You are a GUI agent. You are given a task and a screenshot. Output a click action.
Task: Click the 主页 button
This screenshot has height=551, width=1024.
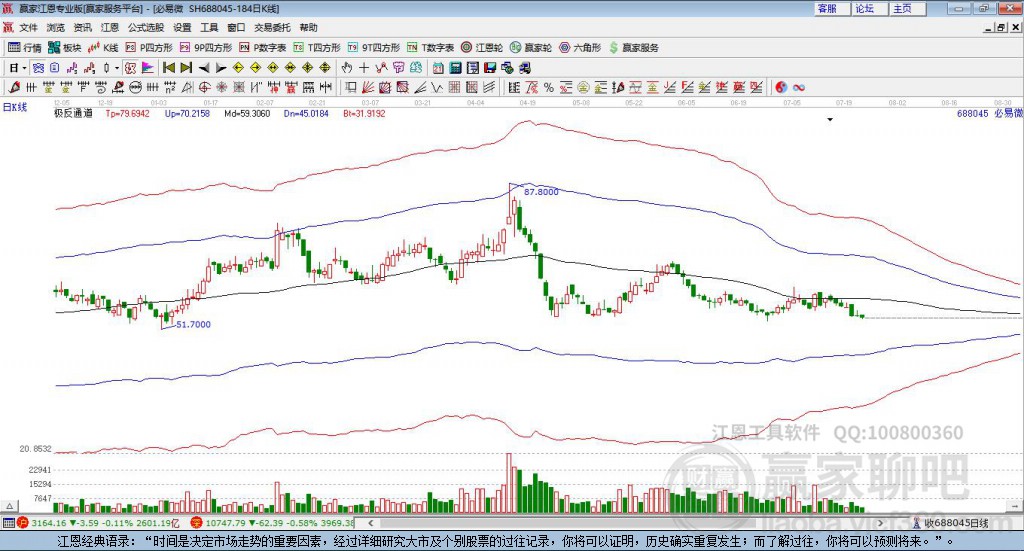tap(908, 8)
